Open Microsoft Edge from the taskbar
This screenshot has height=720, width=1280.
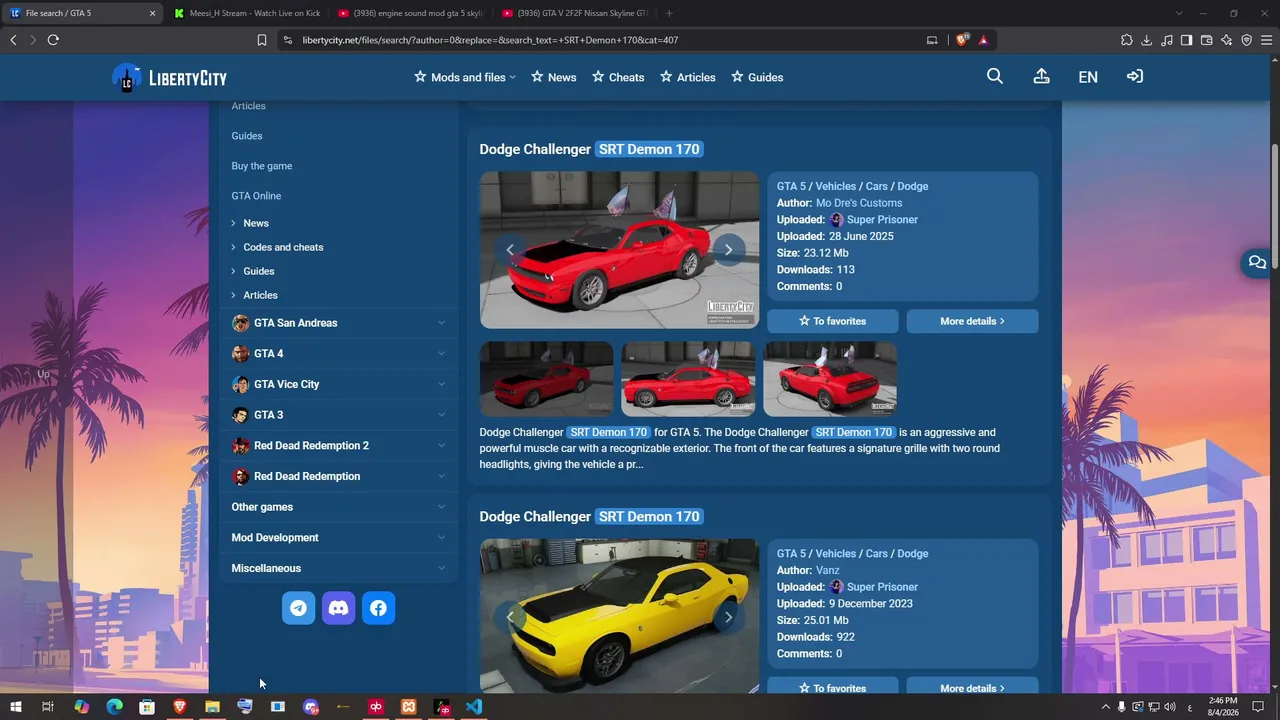(x=114, y=707)
